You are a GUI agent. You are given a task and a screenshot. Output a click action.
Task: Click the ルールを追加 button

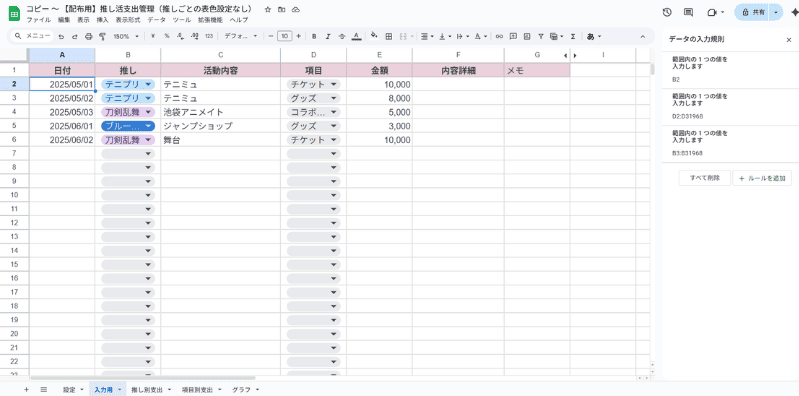[762, 178]
